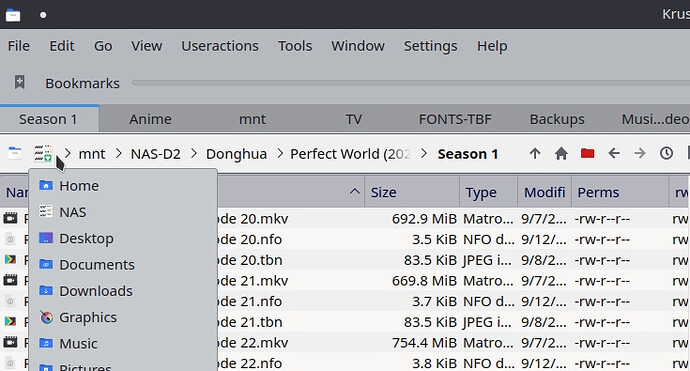The height and width of the screenshot is (371, 690).
Task: Go back in history
Action: 614,154
